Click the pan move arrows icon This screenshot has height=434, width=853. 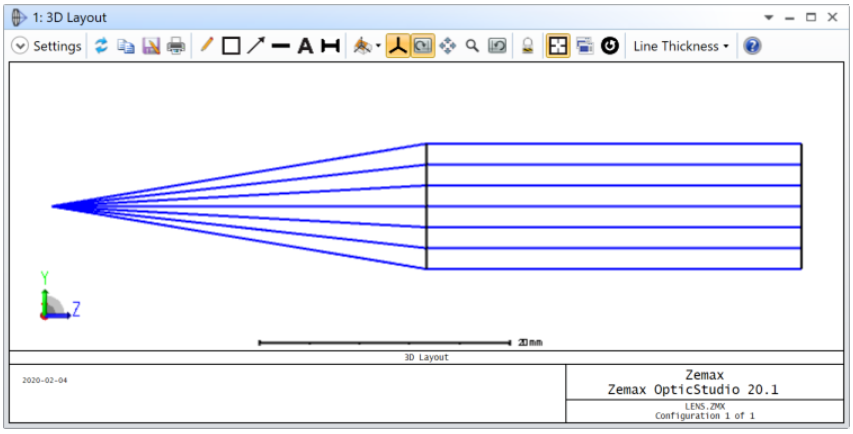coord(448,46)
